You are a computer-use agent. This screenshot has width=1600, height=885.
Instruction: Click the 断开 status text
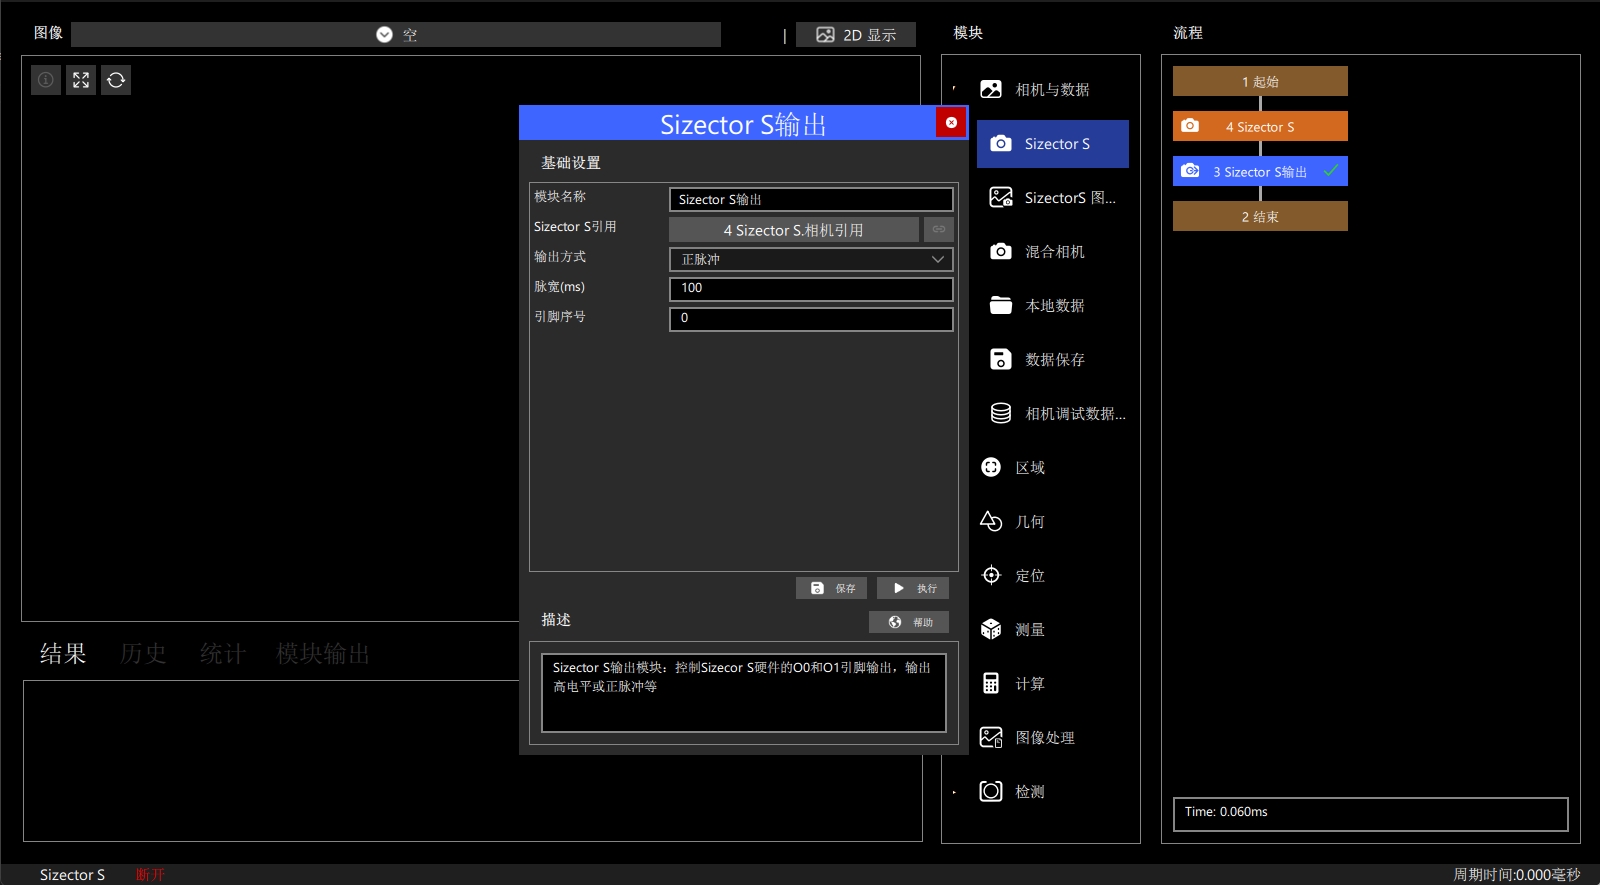coord(150,875)
